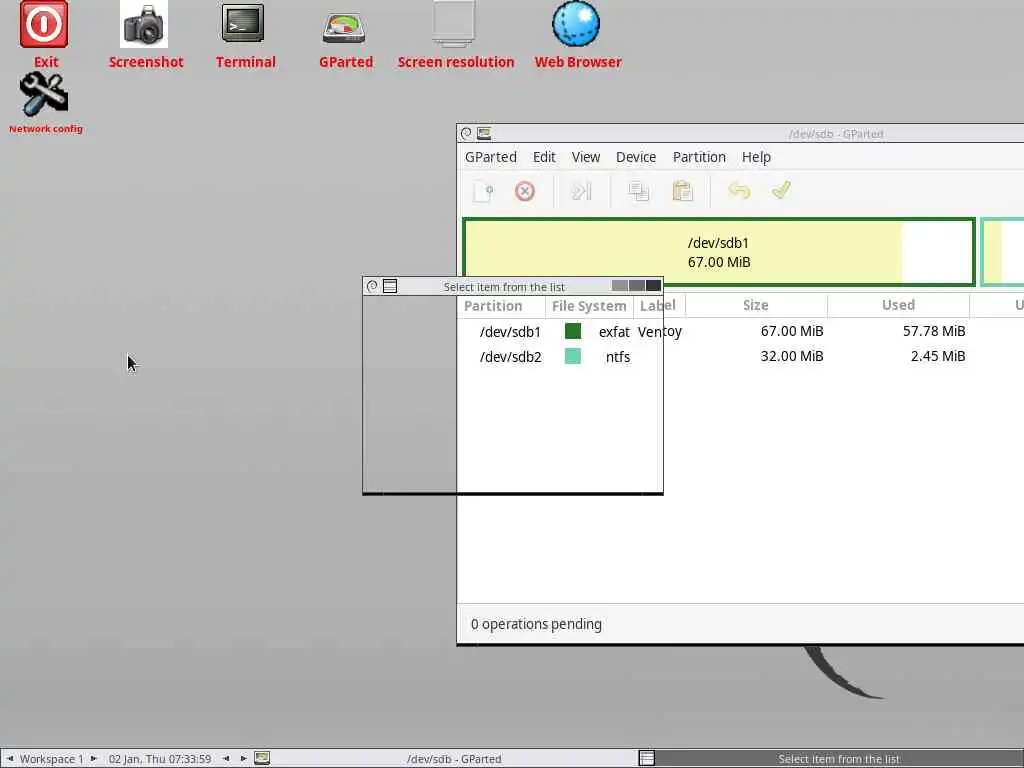
Task: Click the taskbar next window arrow
Action: 244,758
